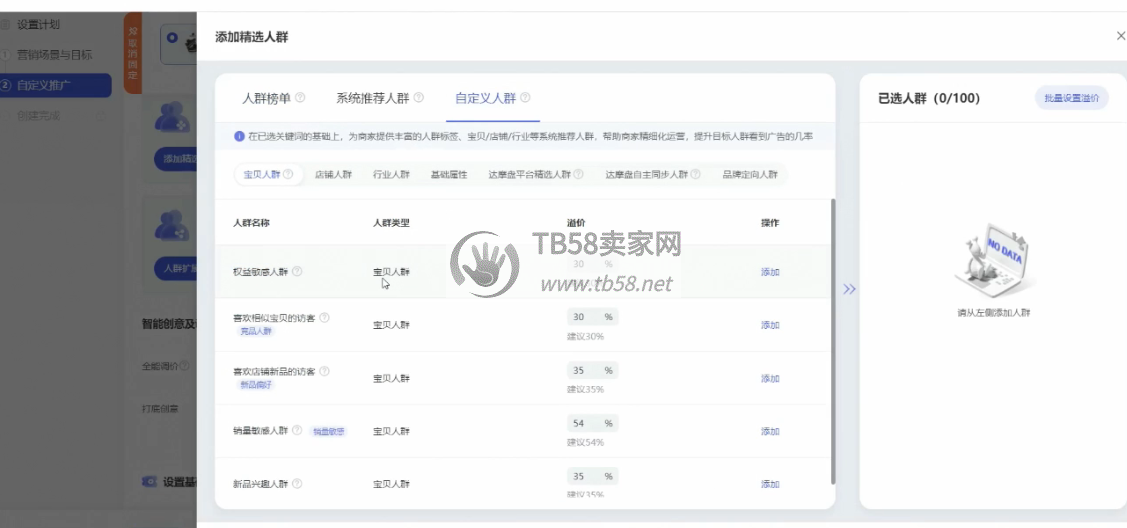Click help icon next to 喜欢店铺新品的访客
The width and height of the screenshot is (1127, 528).
(x=324, y=371)
